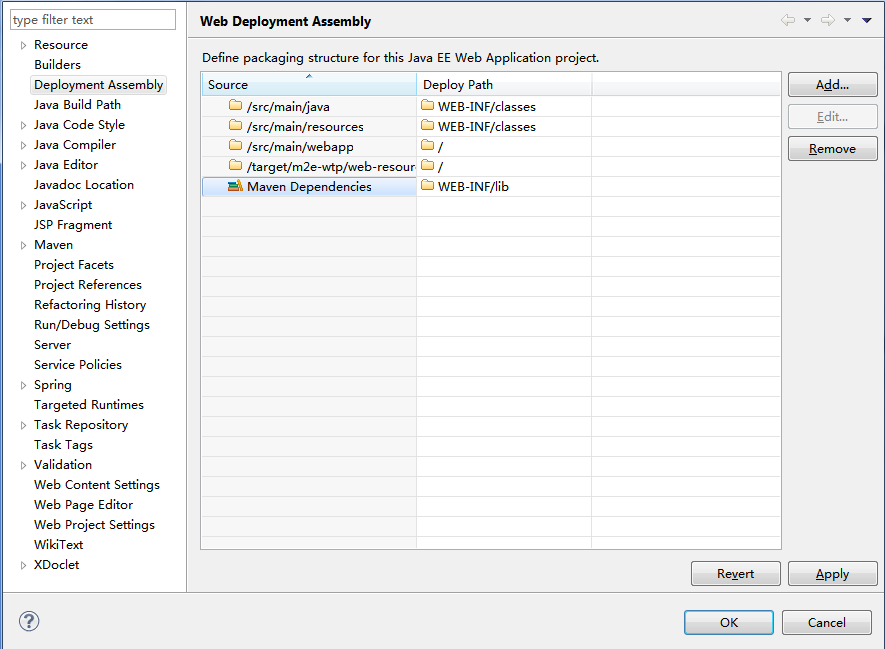The image size is (885, 649).
Task: Click the WEB-INF/lib deploy path folder icon
Action: 428,186
